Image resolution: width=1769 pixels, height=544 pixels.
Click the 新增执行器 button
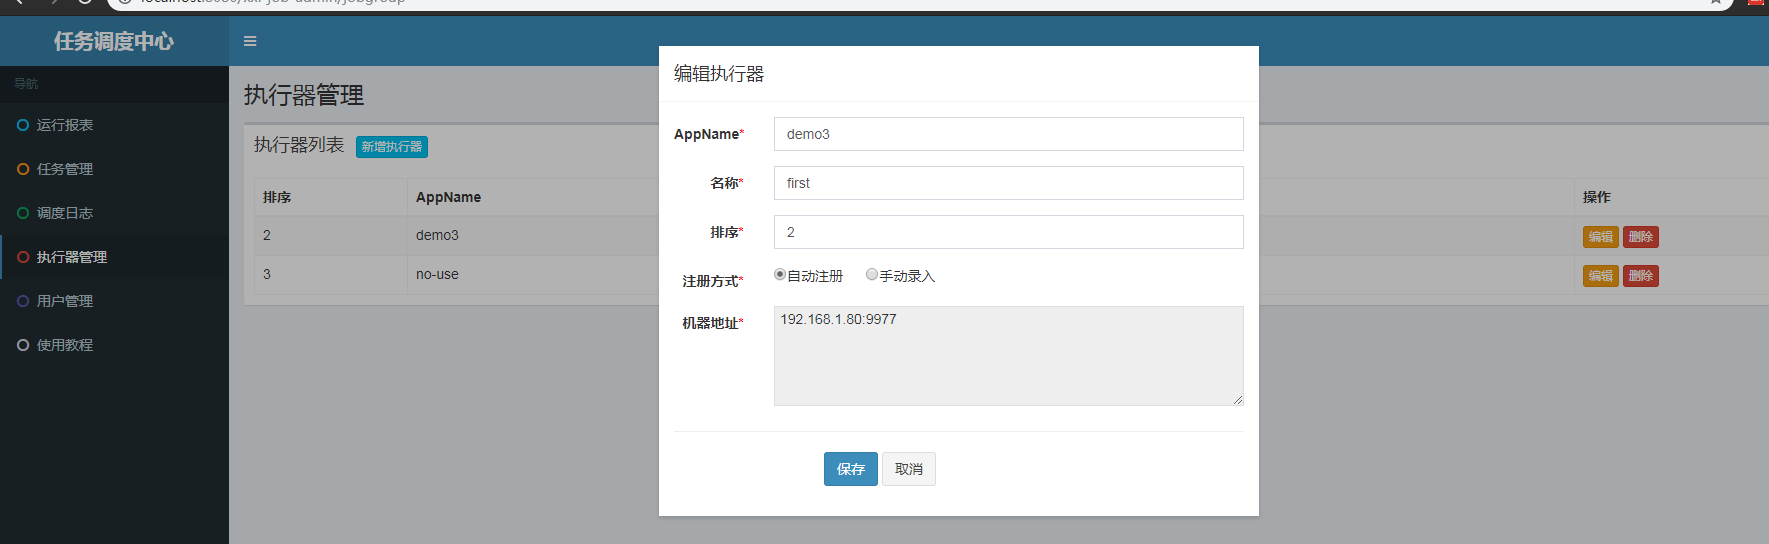392,147
